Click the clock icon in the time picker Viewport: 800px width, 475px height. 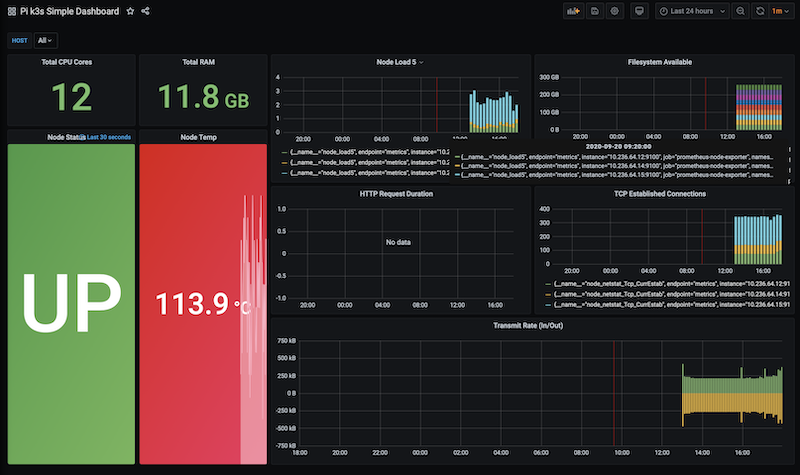click(x=663, y=11)
